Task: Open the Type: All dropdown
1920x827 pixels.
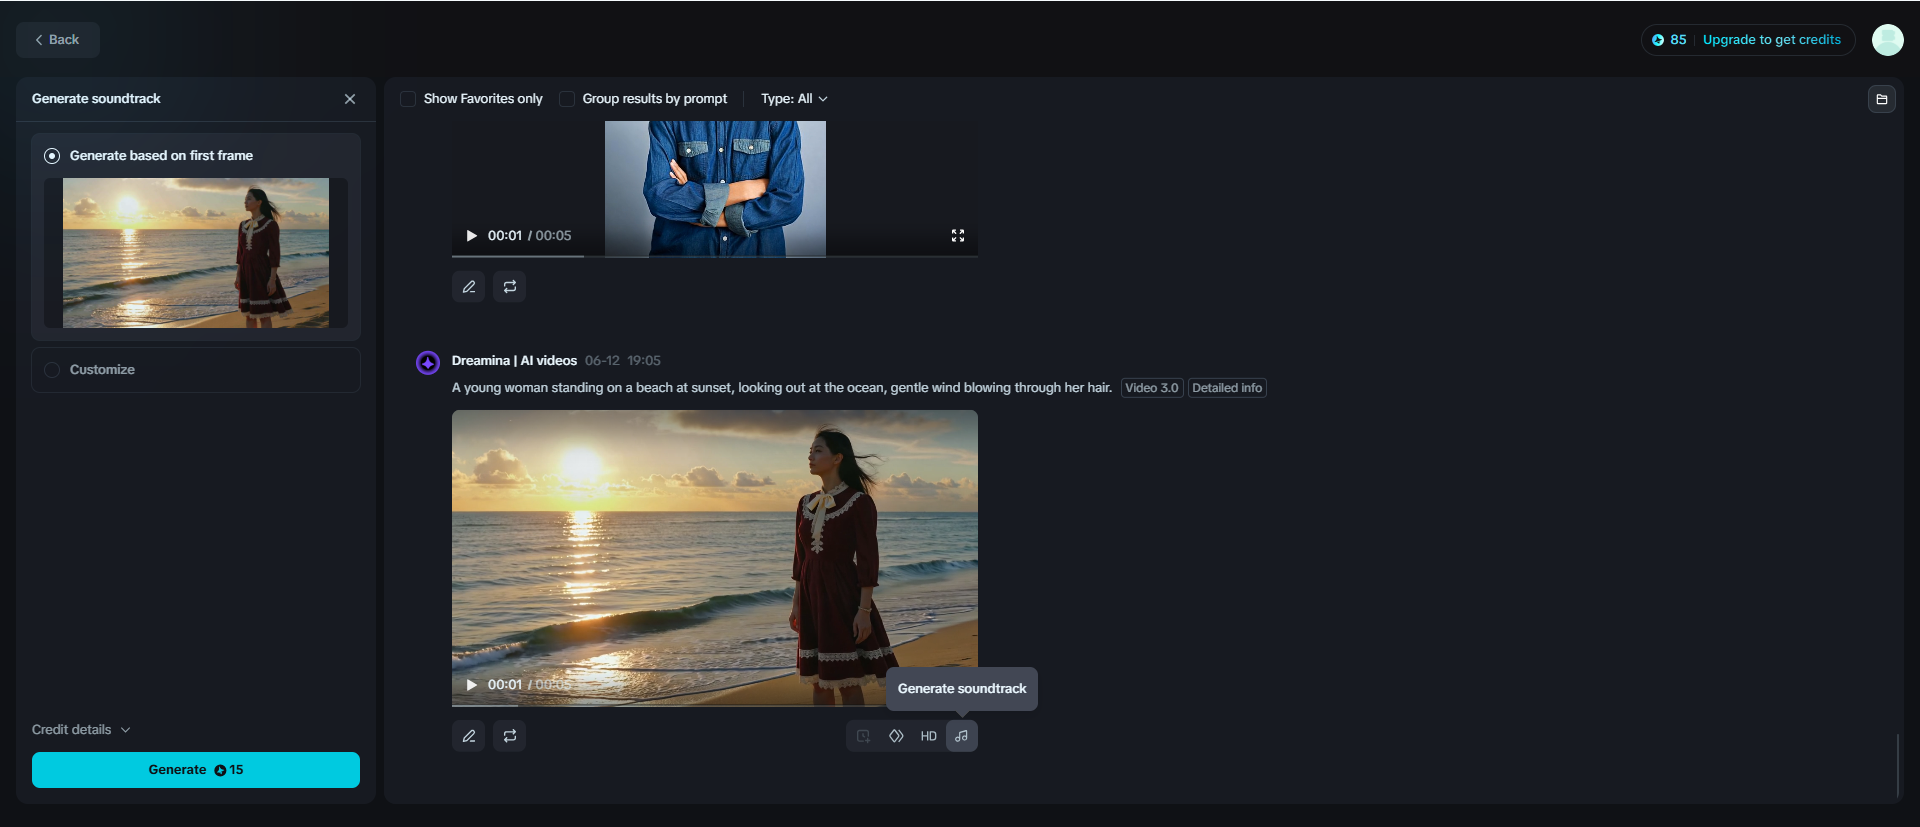Action: (x=794, y=99)
